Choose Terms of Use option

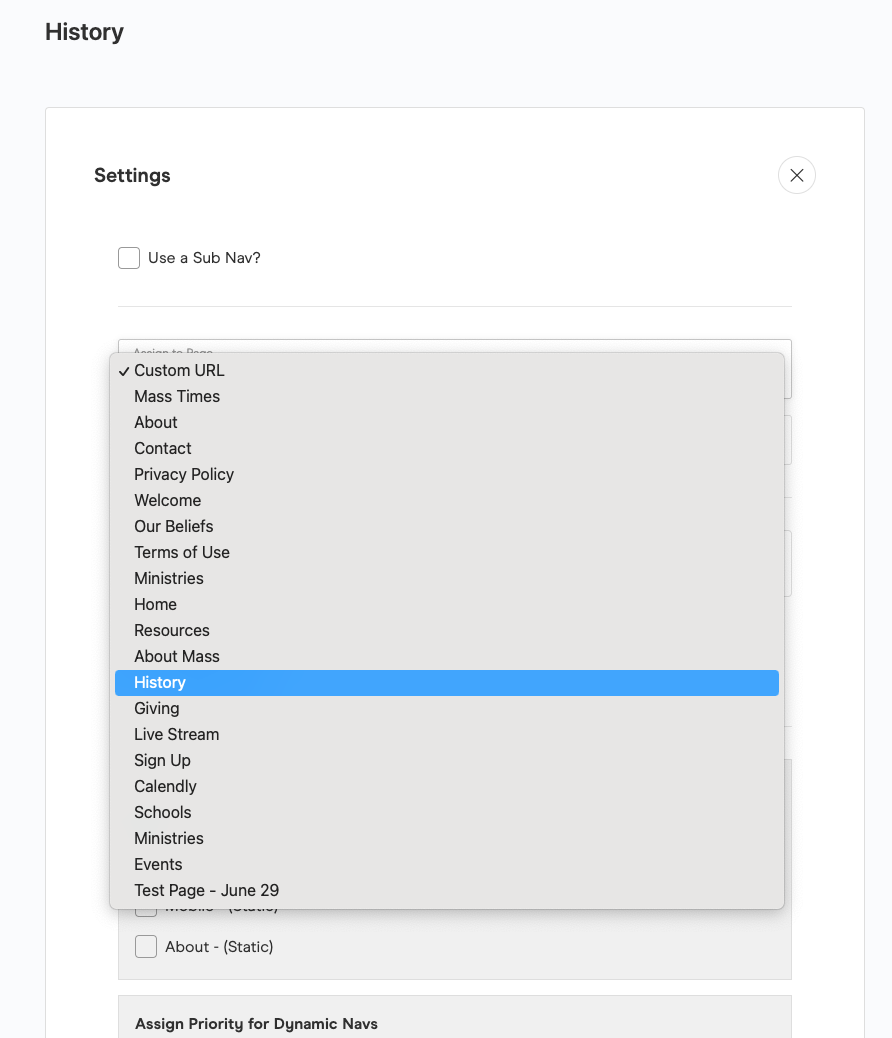click(182, 552)
